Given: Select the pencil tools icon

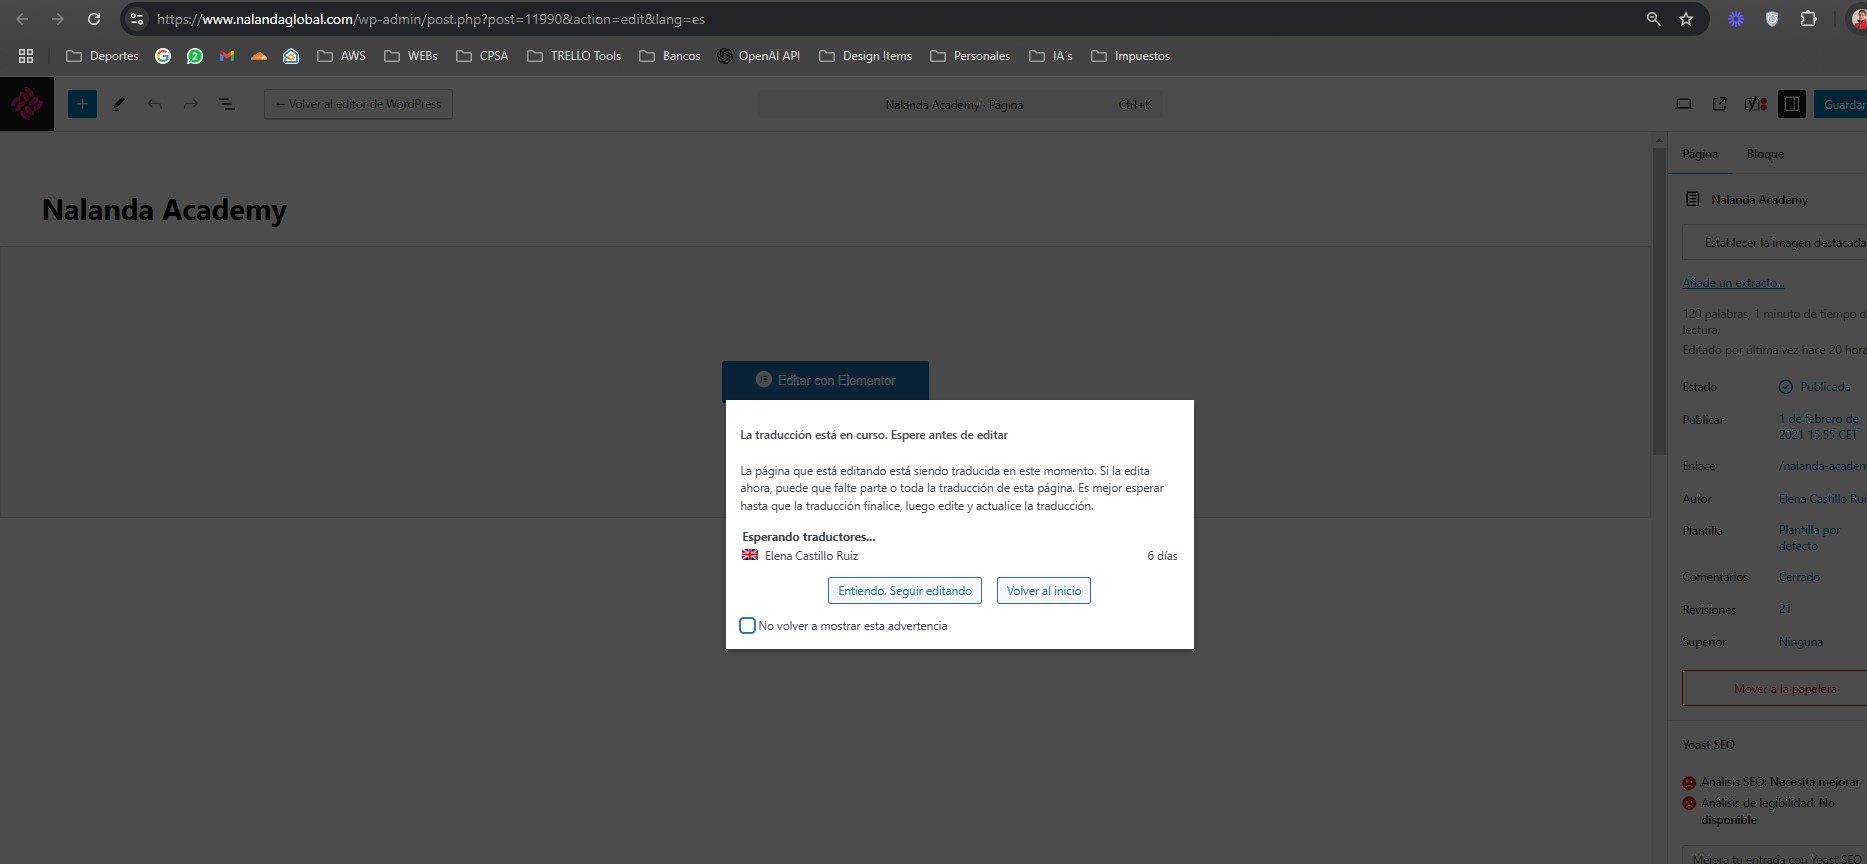Looking at the screenshot, I should 119,104.
